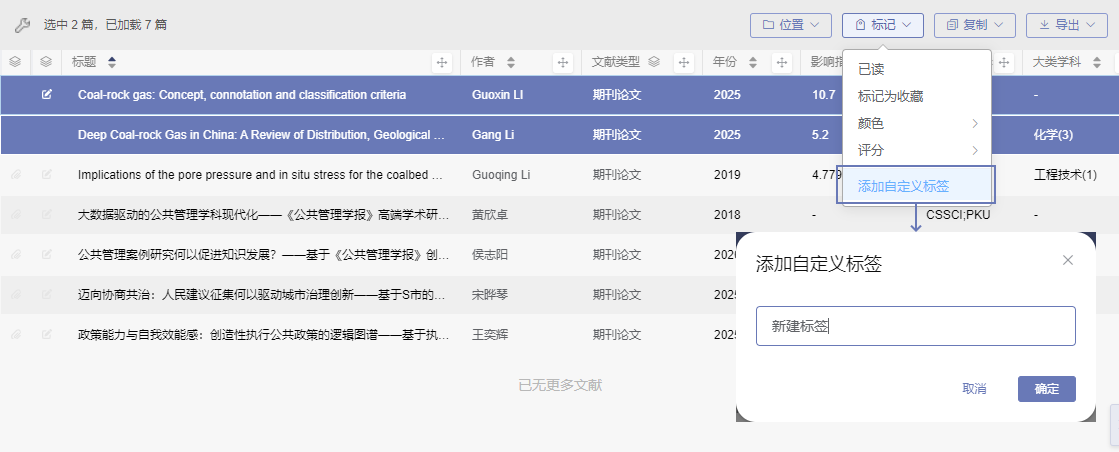Viewport: 1119px width, 452px height.
Task: Collapse the 标记 dropdown button
Action: (x=883, y=25)
